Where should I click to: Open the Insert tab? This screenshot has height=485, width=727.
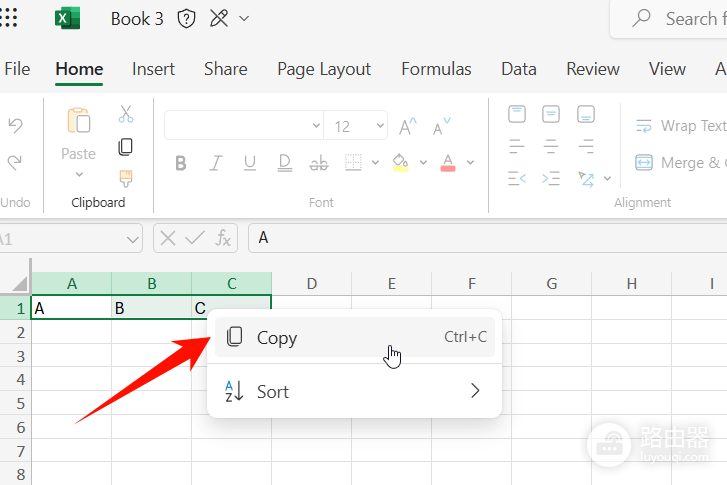153,69
